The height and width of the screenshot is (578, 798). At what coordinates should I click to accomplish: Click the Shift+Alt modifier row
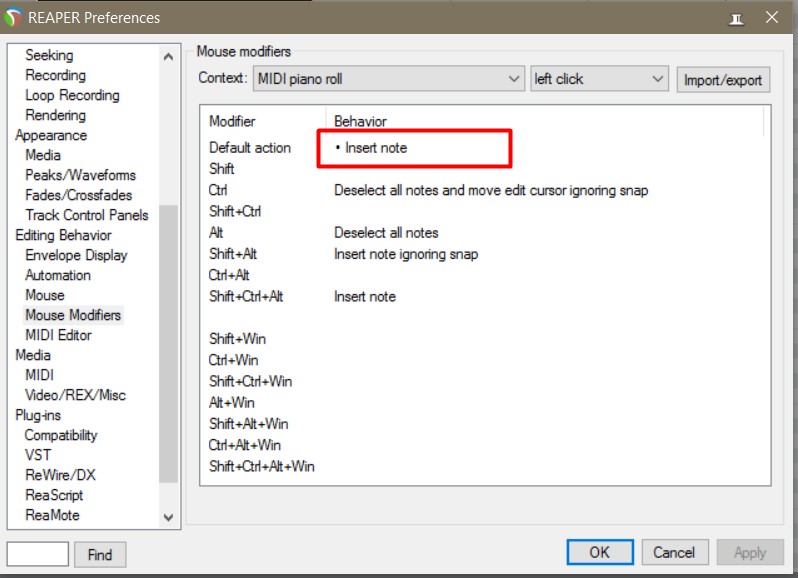pos(233,254)
